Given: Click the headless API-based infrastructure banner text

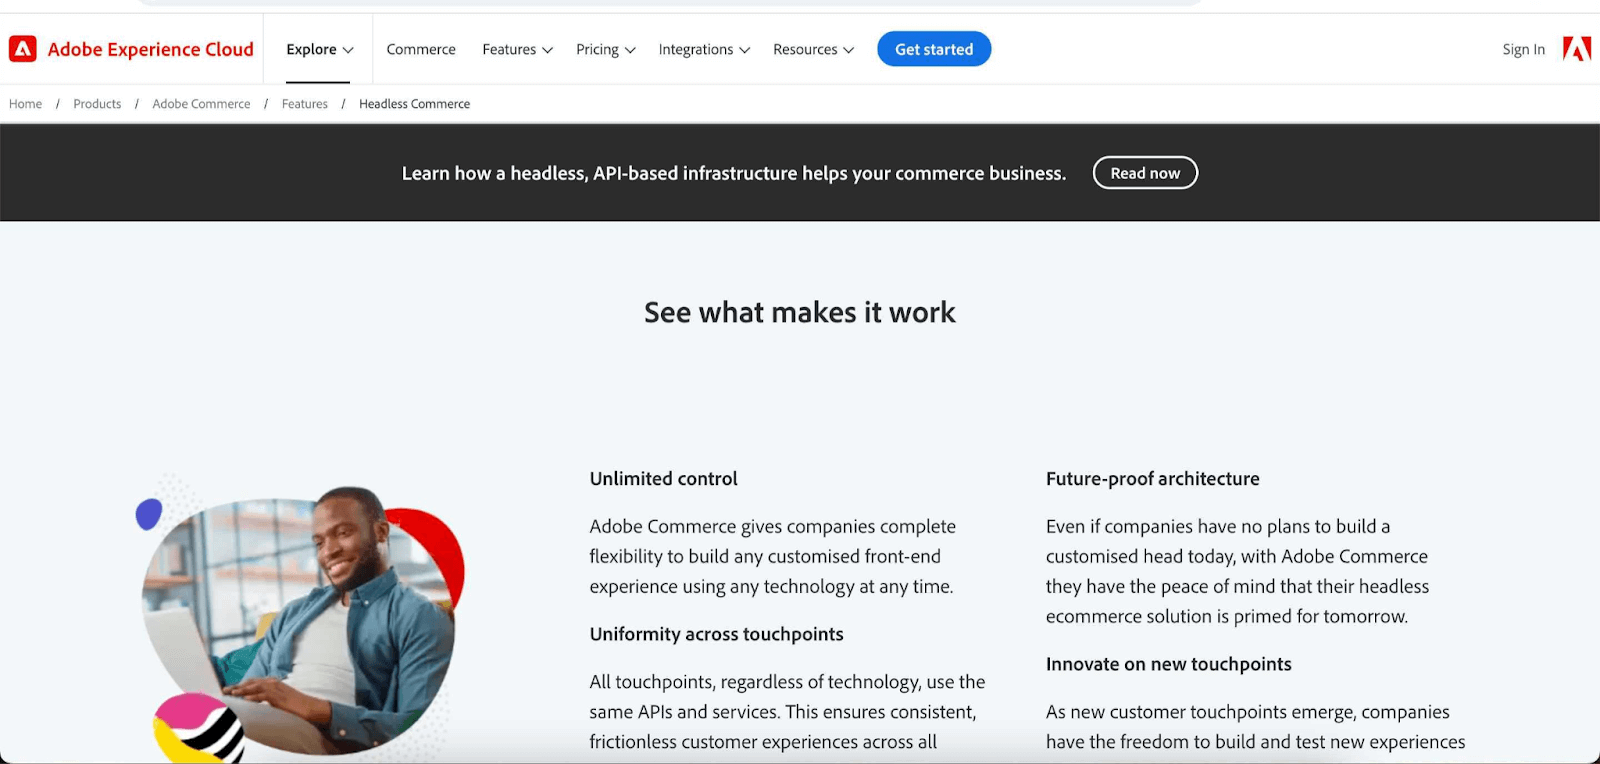Looking at the screenshot, I should coord(734,173).
